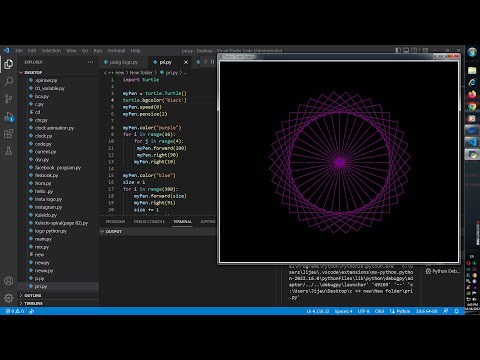This screenshot has width=480, height=360.
Task: Open facebook pogram.py in explorer
Action: click(58, 168)
